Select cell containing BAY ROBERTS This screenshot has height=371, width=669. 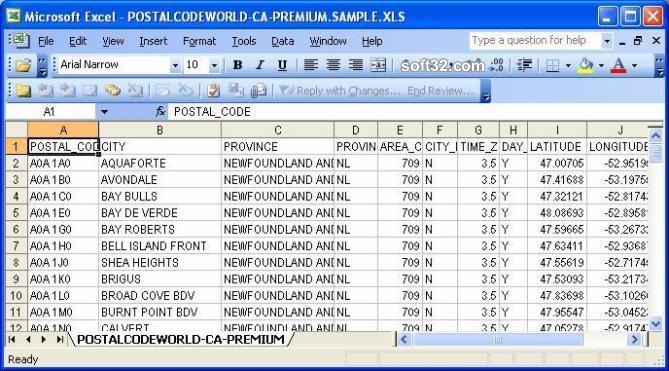pyautogui.click(x=160, y=229)
